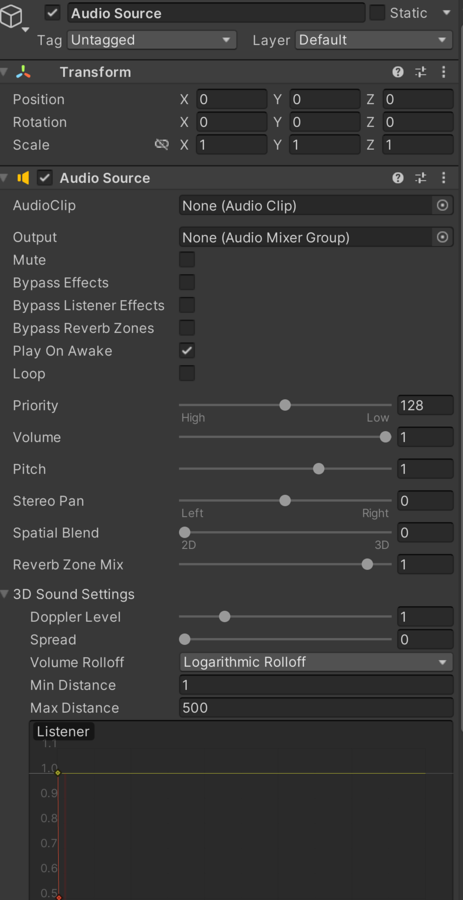Disable the Play On Awake checkbox
Viewport: 463px width, 900px height.
pos(187,351)
